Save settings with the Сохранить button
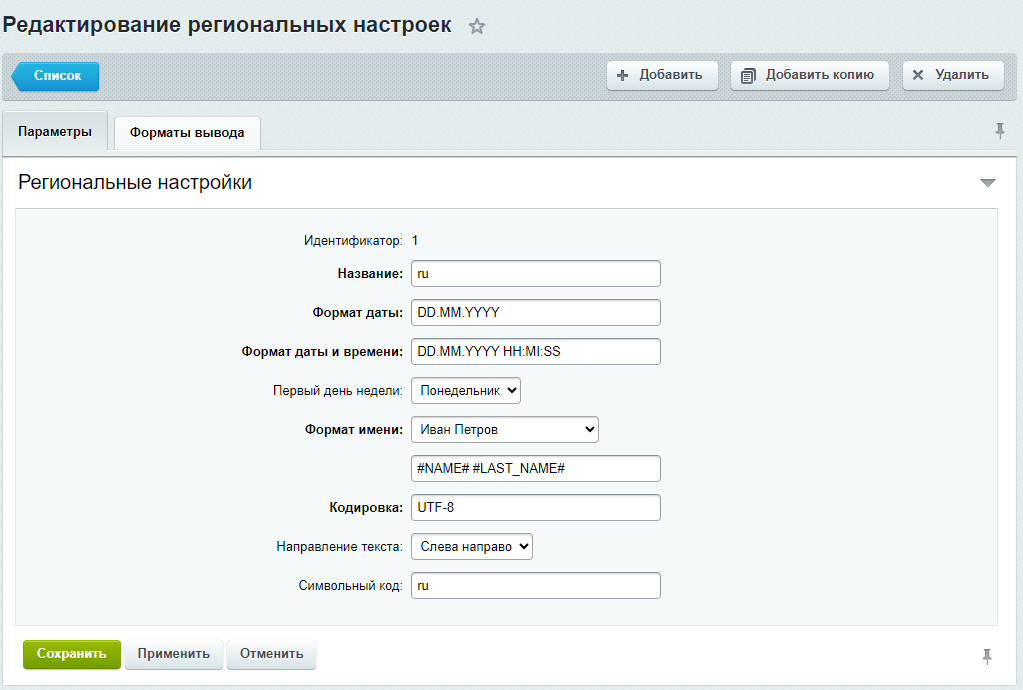Screen dimensions: 1023x690 [x=72, y=654]
